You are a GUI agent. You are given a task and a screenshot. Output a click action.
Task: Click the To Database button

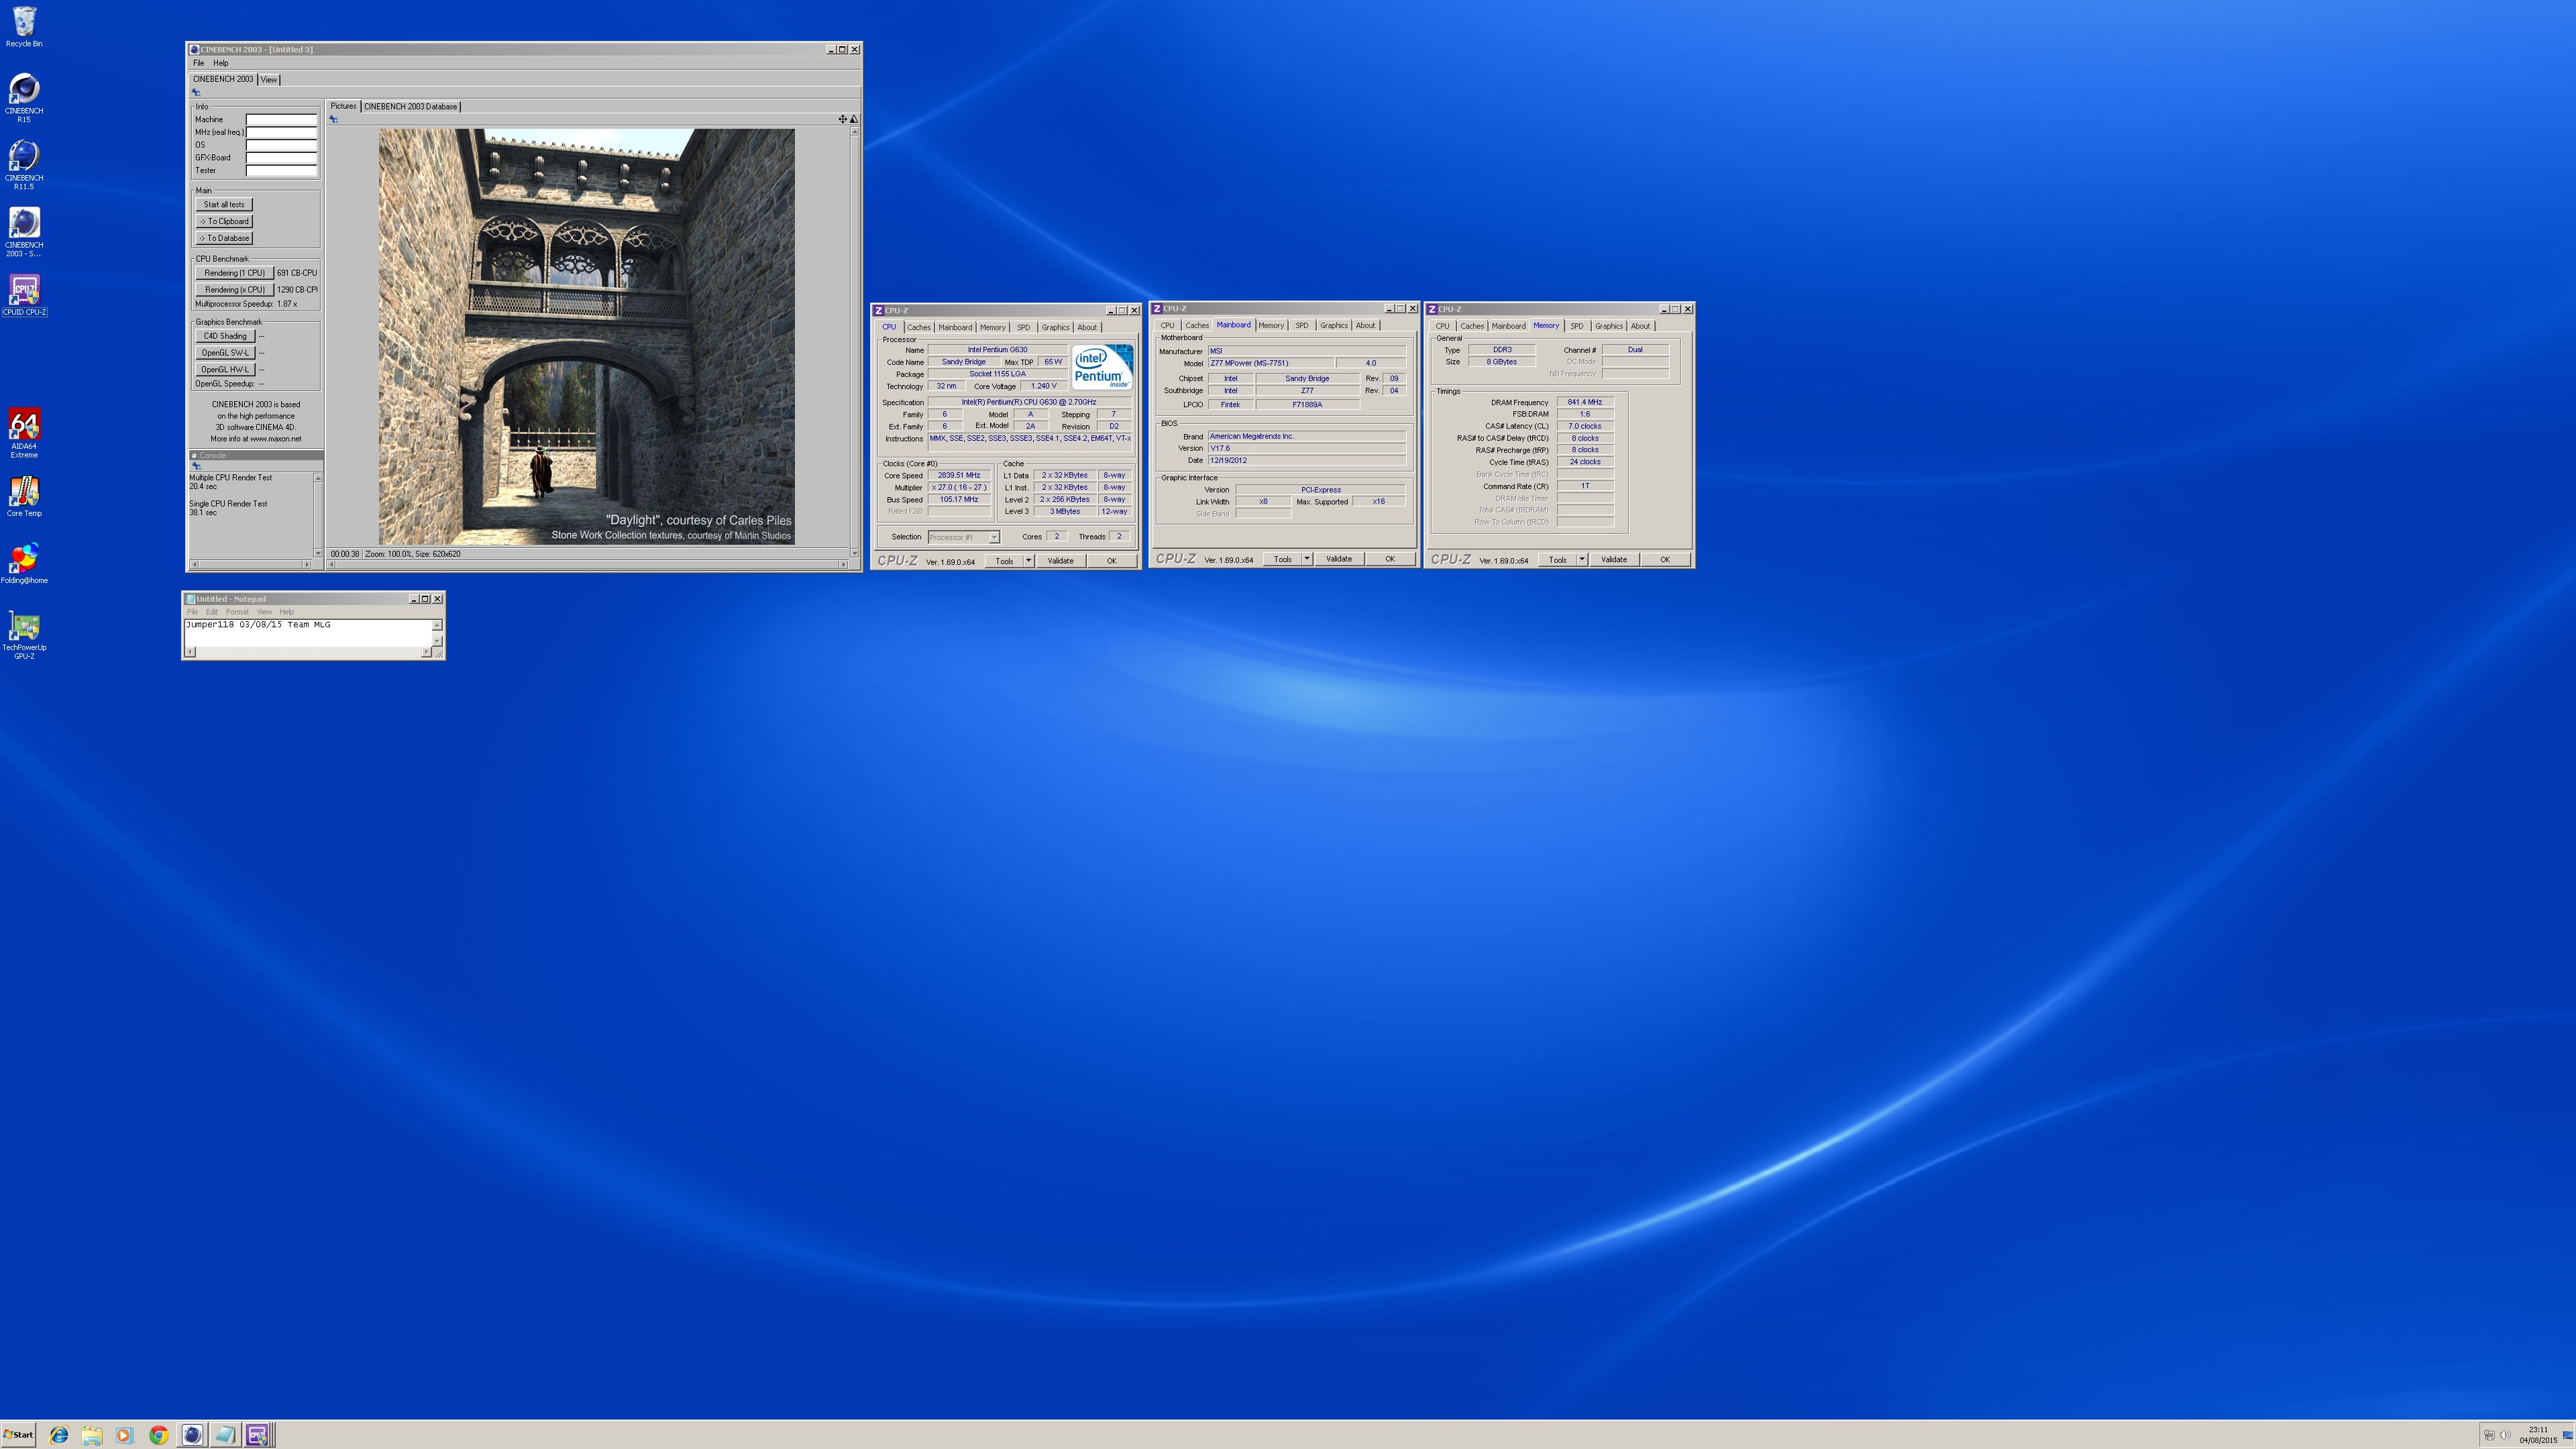point(224,238)
